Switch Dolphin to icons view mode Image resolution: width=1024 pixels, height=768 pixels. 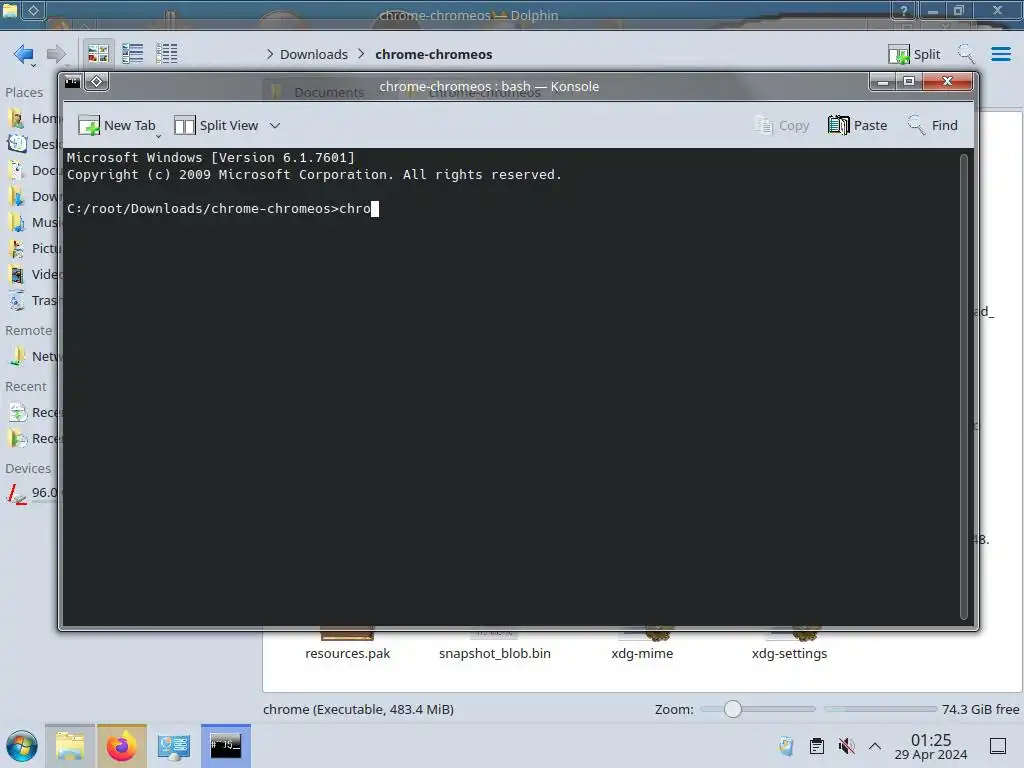coord(98,54)
